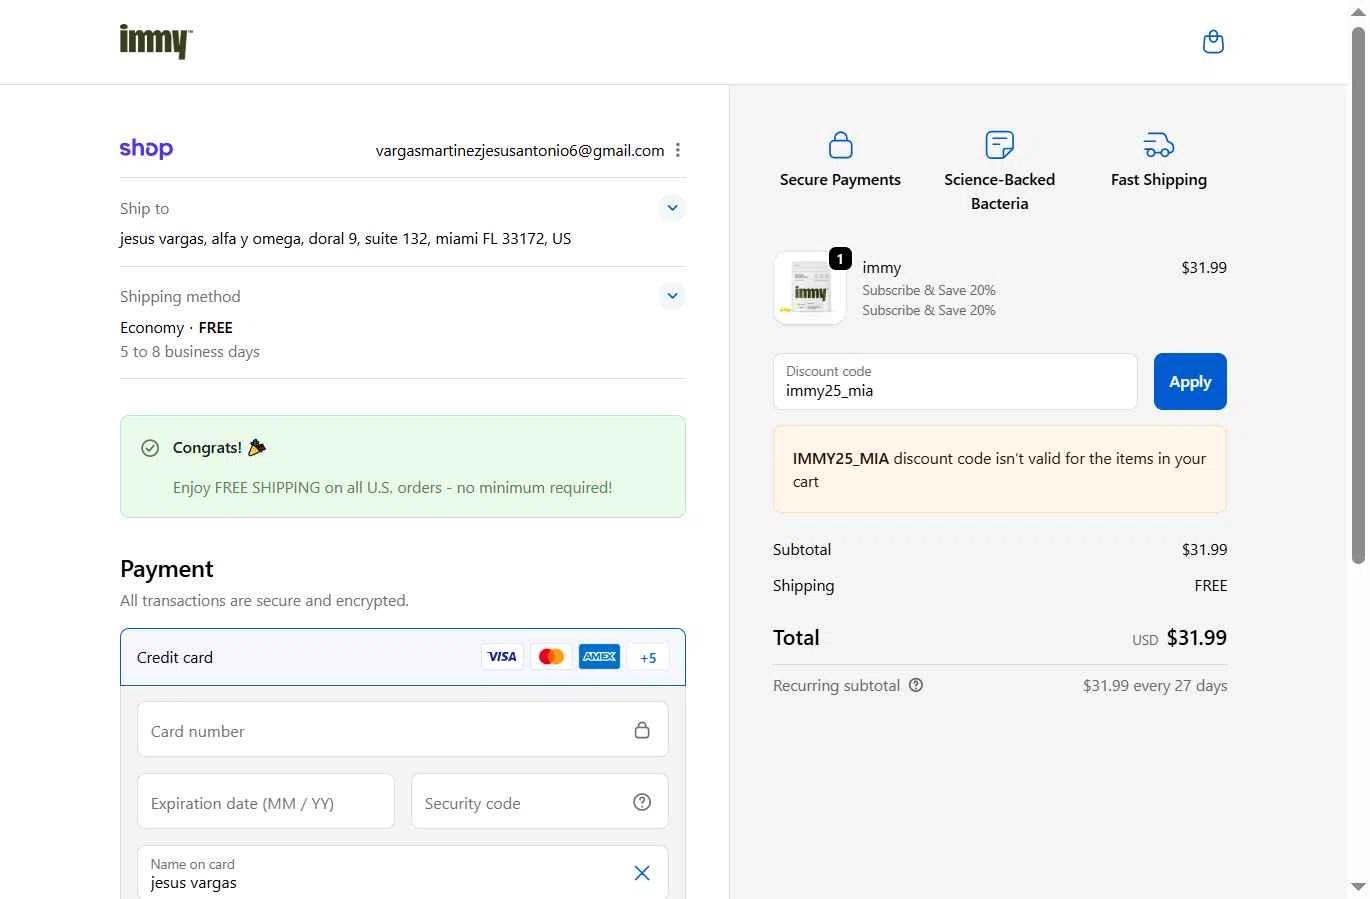Select the Credit card payment option
The width and height of the screenshot is (1370, 899).
click(403, 657)
